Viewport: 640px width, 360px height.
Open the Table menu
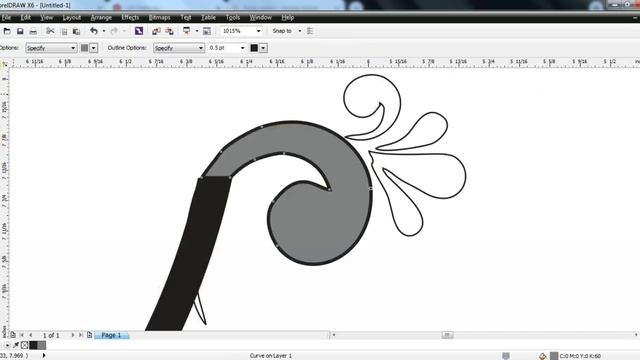coord(208,18)
